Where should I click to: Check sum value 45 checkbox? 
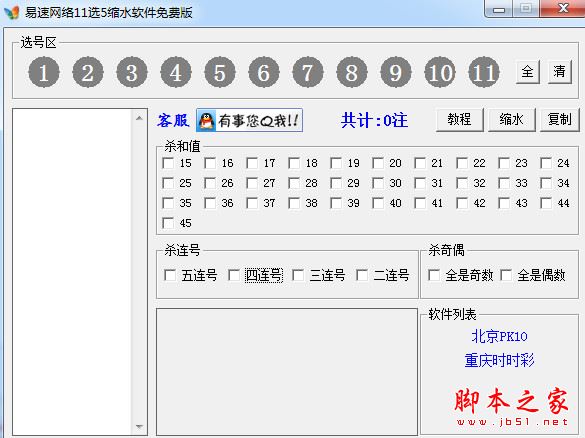point(168,223)
